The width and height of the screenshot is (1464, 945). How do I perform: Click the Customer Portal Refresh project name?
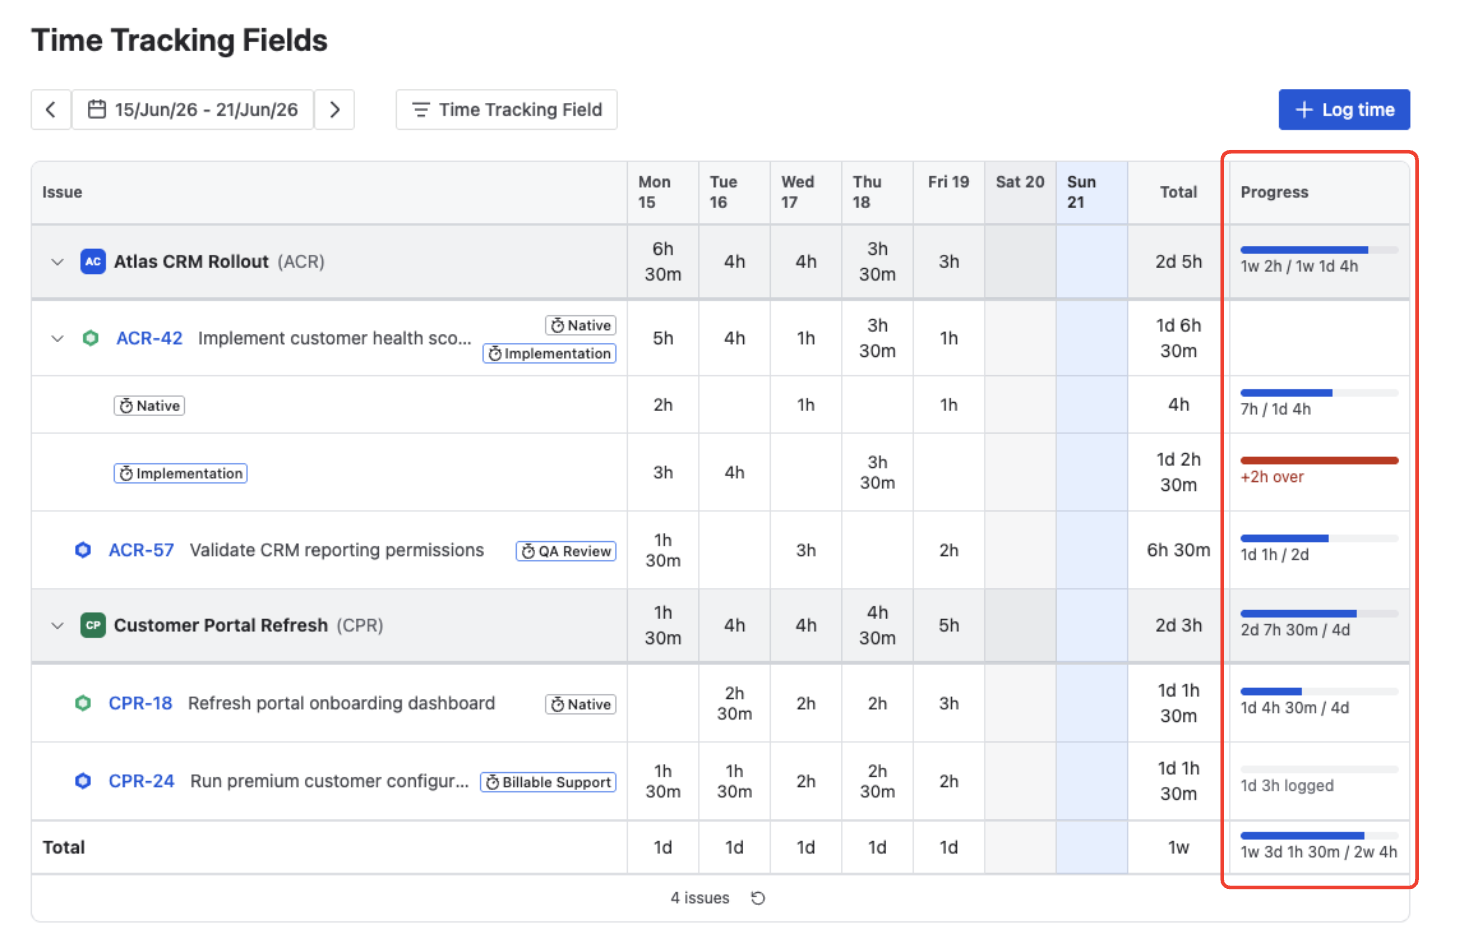tap(221, 626)
